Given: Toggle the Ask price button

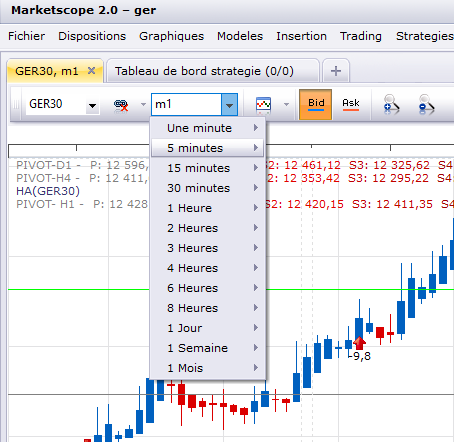Looking at the screenshot, I should coord(351,104).
